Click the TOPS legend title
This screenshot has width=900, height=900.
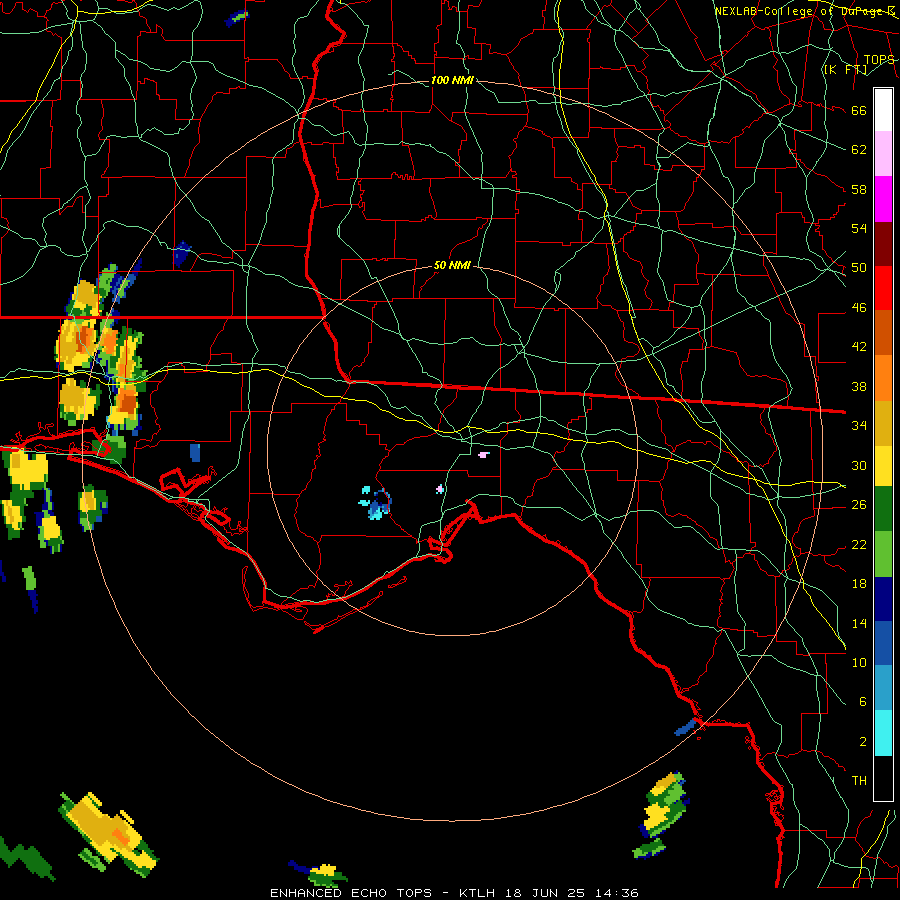[x=879, y=59]
